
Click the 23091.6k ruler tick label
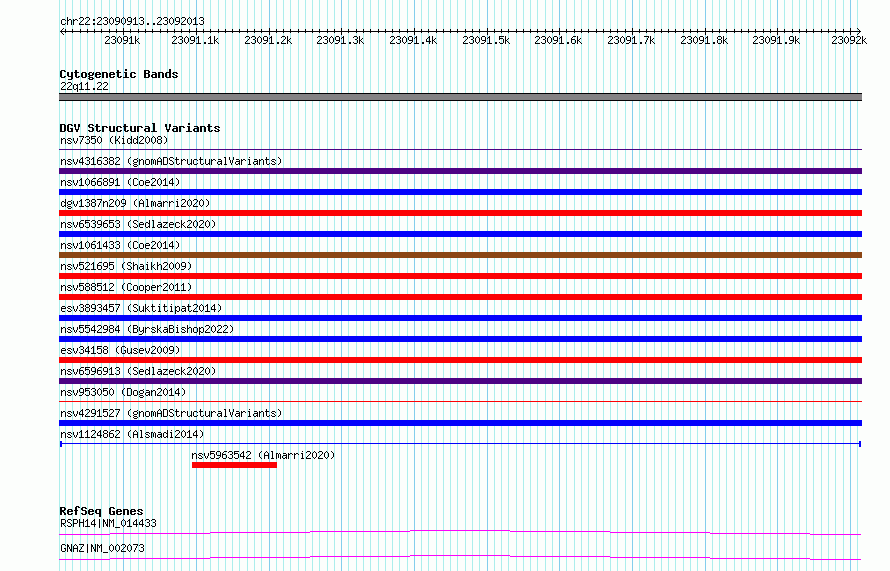(x=558, y=40)
